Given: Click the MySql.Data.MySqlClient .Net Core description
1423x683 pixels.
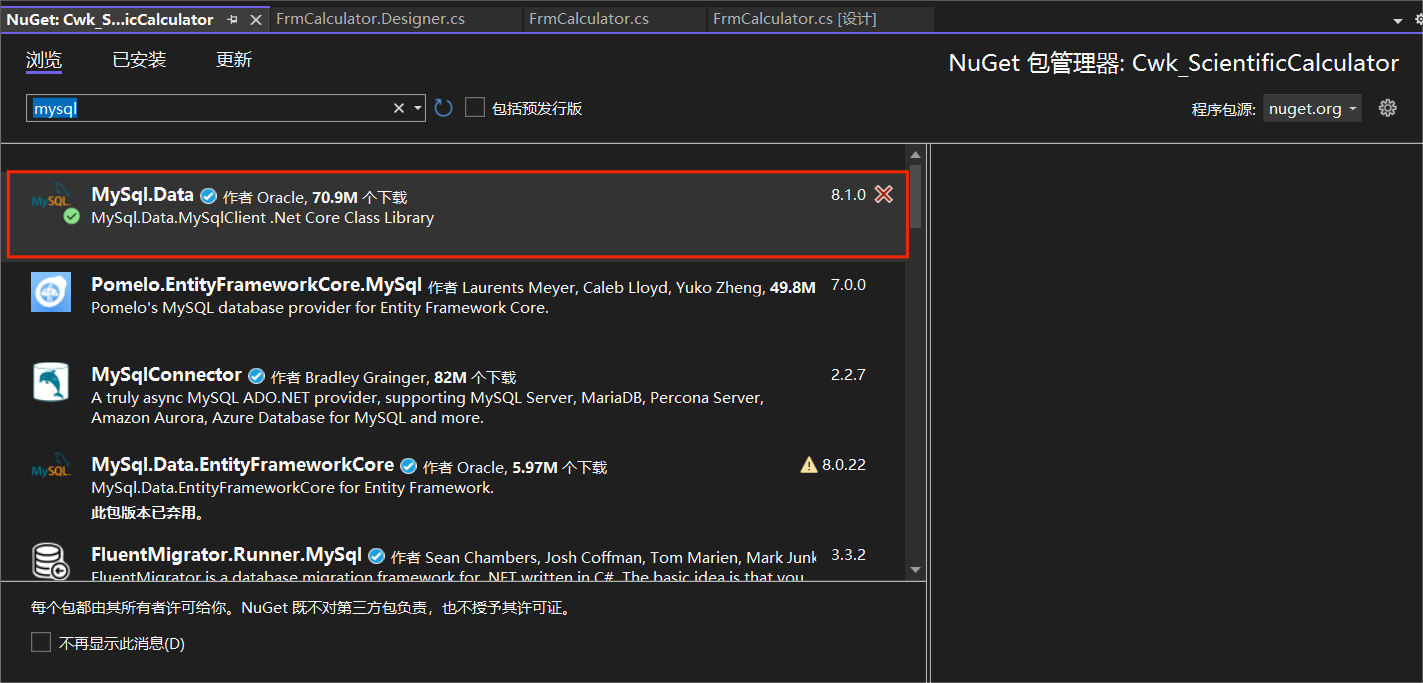Looking at the screenshot, I should point(262,217).
